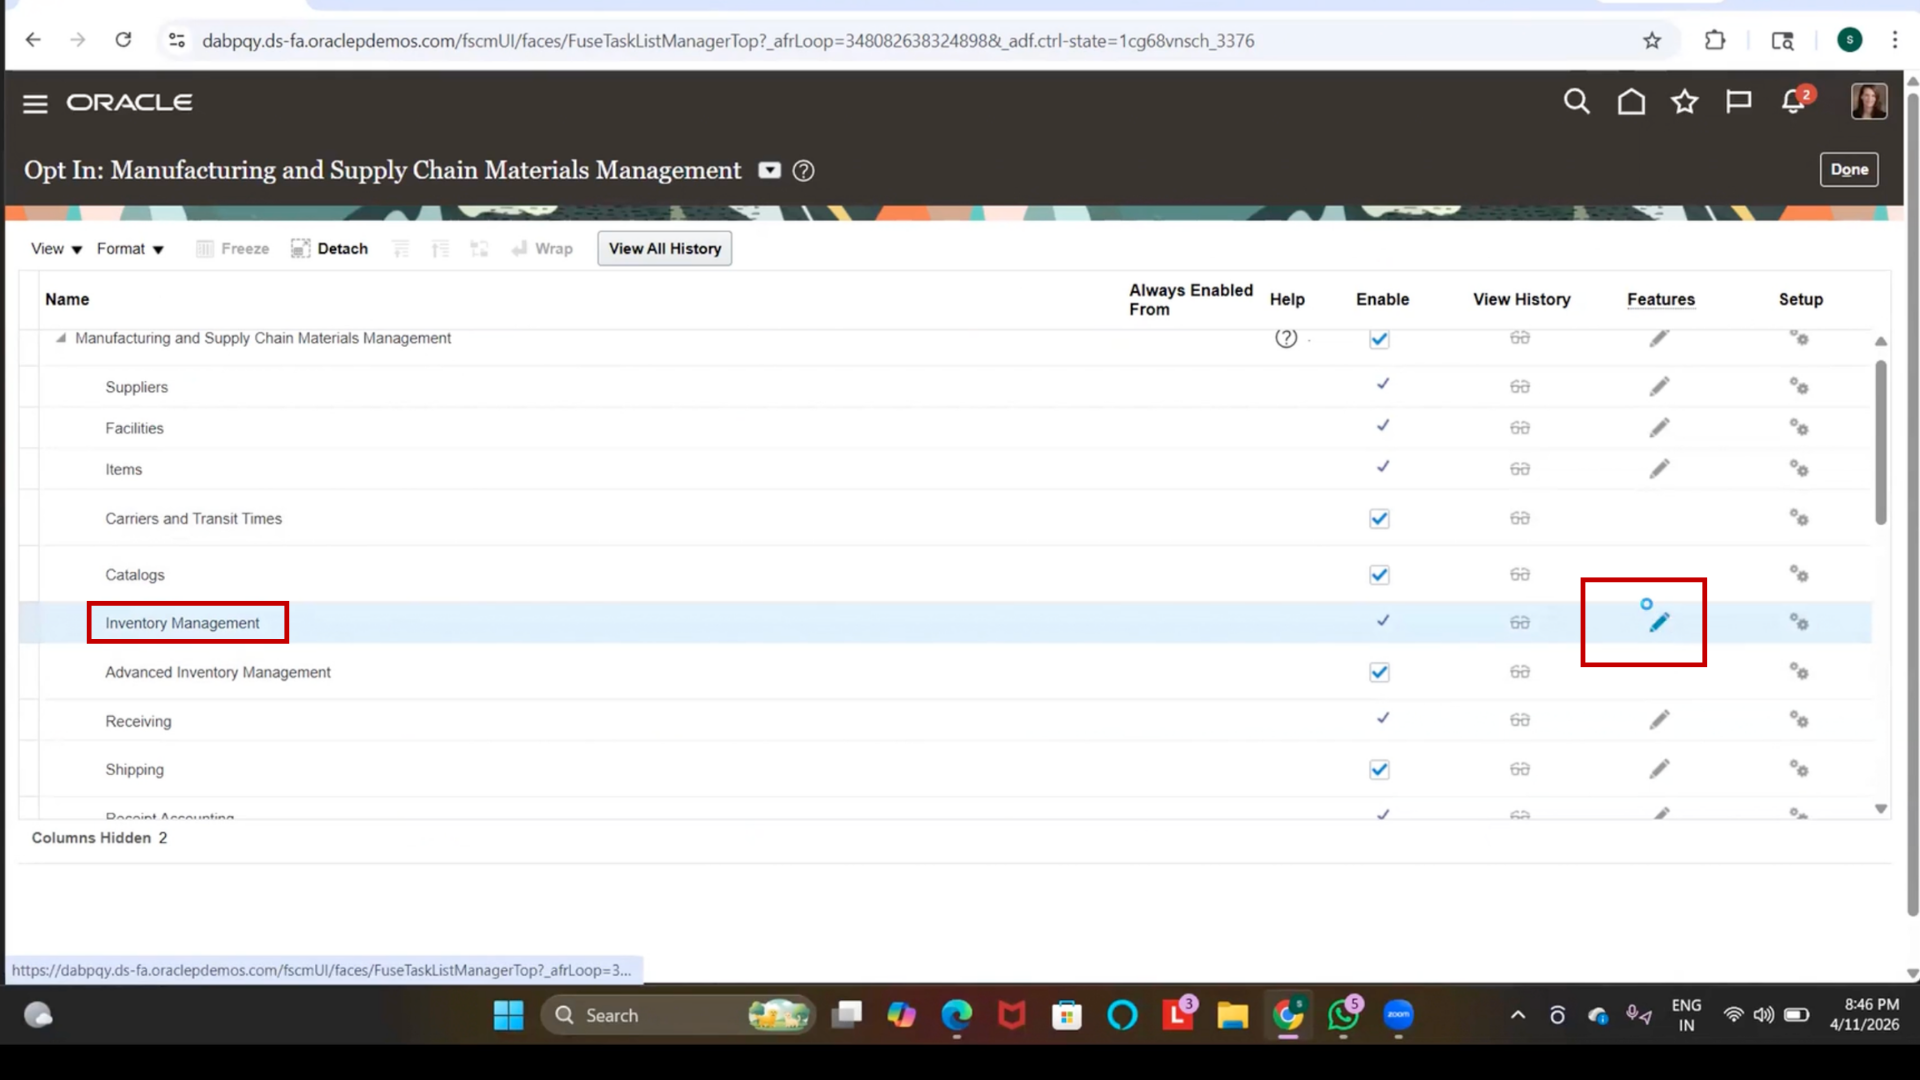Go to the Home icon in header
The image size is (1920, 1080).
pos(1631,102)
